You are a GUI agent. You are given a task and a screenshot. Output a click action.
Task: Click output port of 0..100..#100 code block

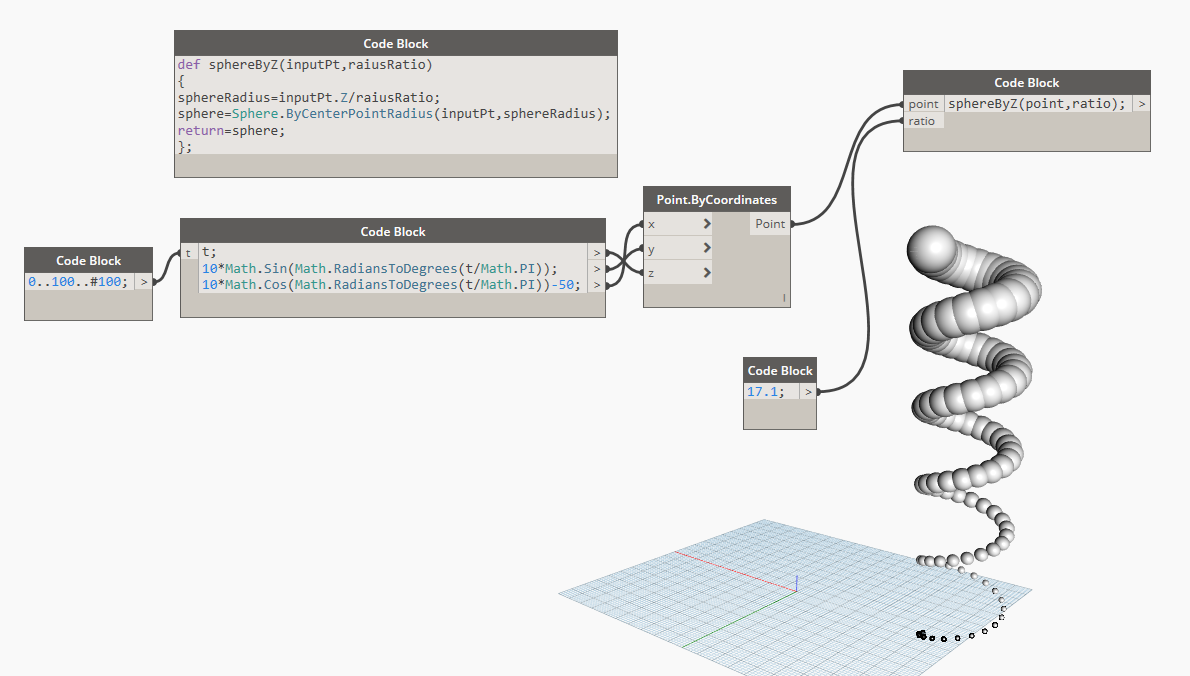143,281
